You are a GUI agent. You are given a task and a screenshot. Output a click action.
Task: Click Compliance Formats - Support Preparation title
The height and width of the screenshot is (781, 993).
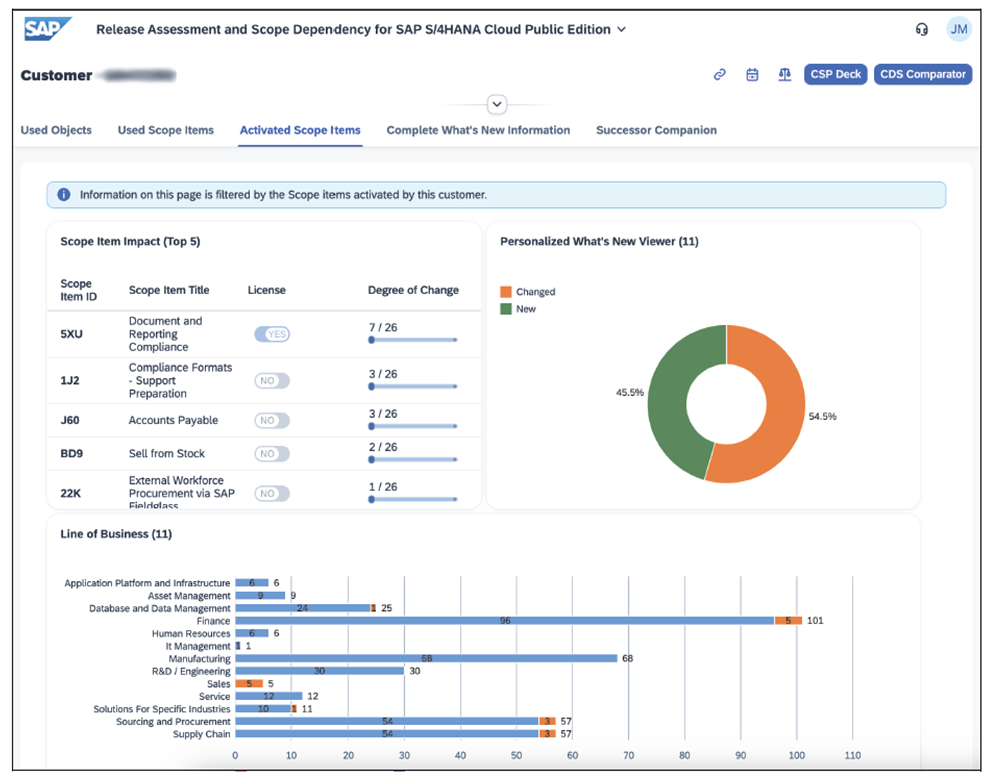(x=180, y=381)
